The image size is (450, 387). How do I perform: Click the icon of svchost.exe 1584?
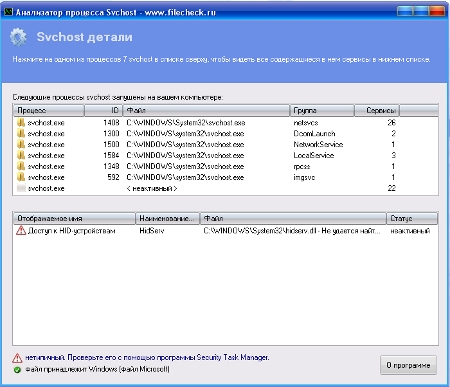click(21, 155)
